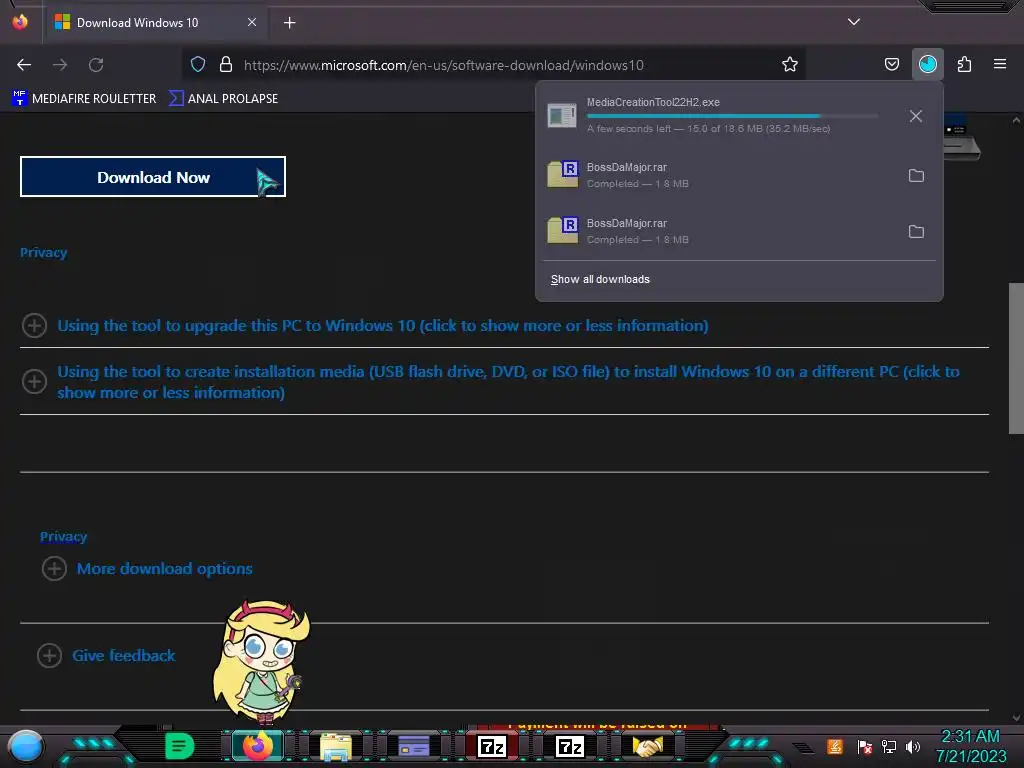Go back using the browser back arrow
This screenshot has height=768, width=1024.
click(x=24, y=65)
